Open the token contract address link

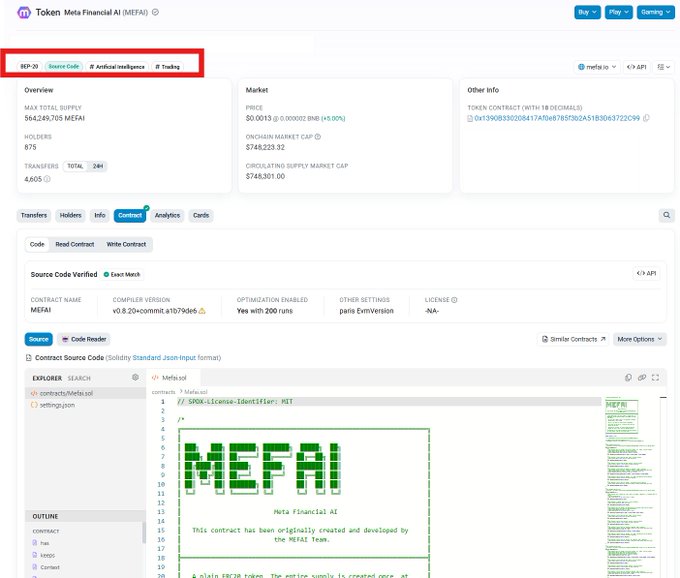point(557,118)
